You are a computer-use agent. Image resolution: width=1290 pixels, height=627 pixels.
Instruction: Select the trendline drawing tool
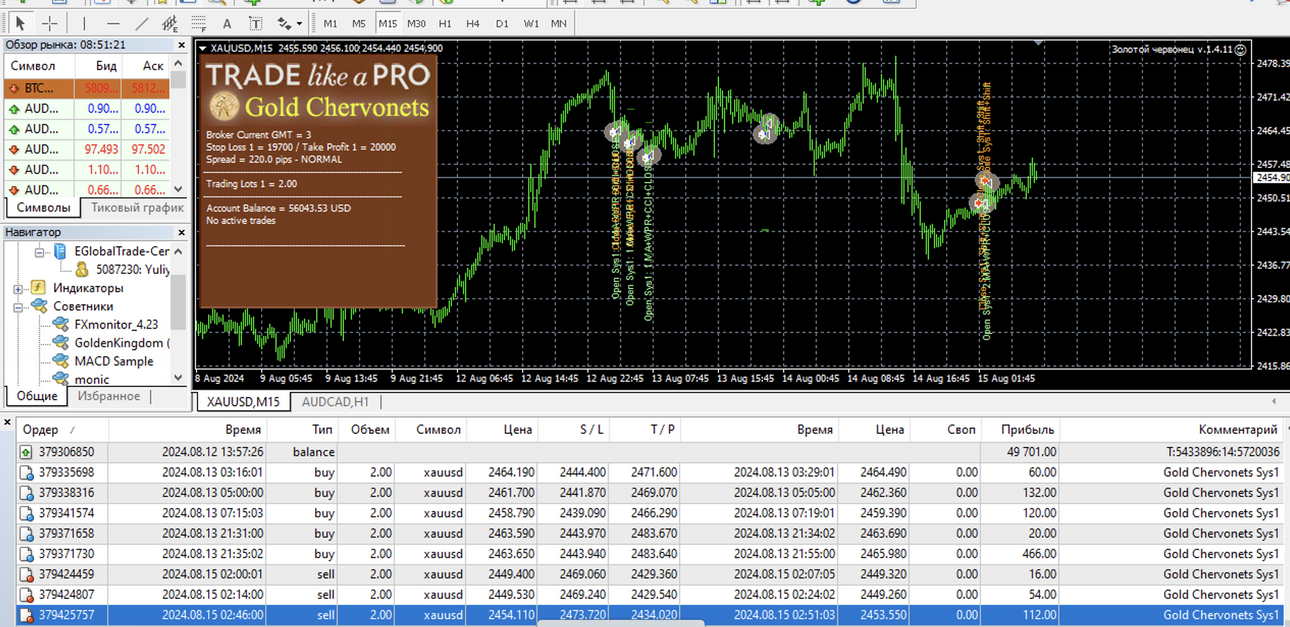point(142,23)
